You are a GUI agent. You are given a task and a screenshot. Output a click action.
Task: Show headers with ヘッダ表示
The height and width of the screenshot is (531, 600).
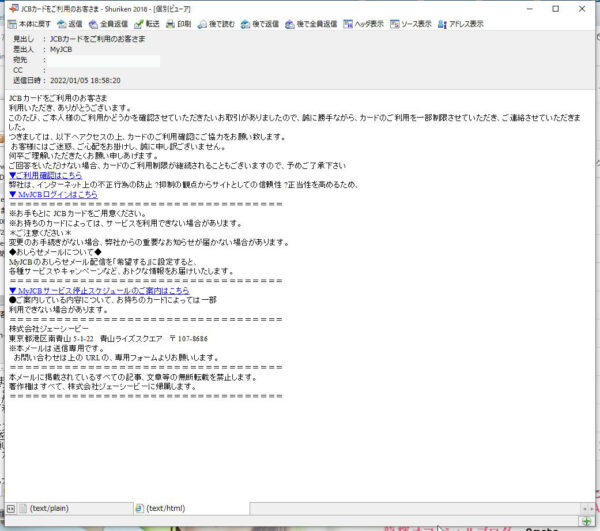(x=364, y=24)
